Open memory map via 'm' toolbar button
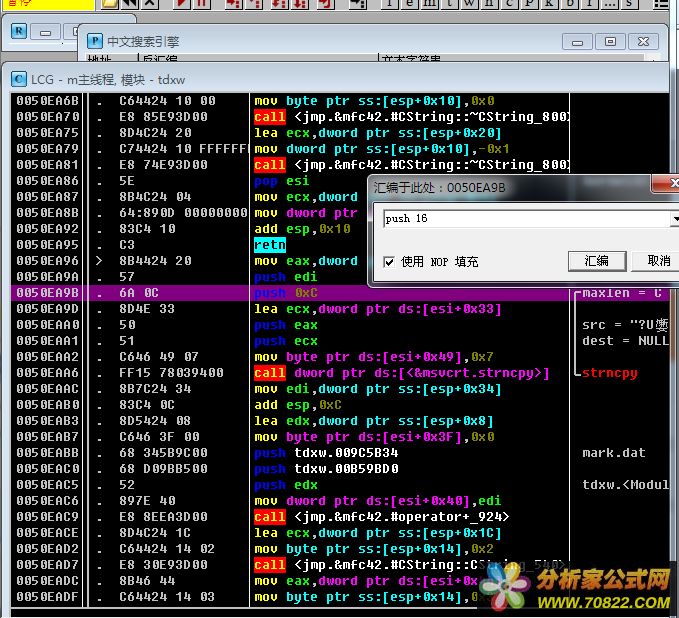The image size is (679, 618). point(429,3)
